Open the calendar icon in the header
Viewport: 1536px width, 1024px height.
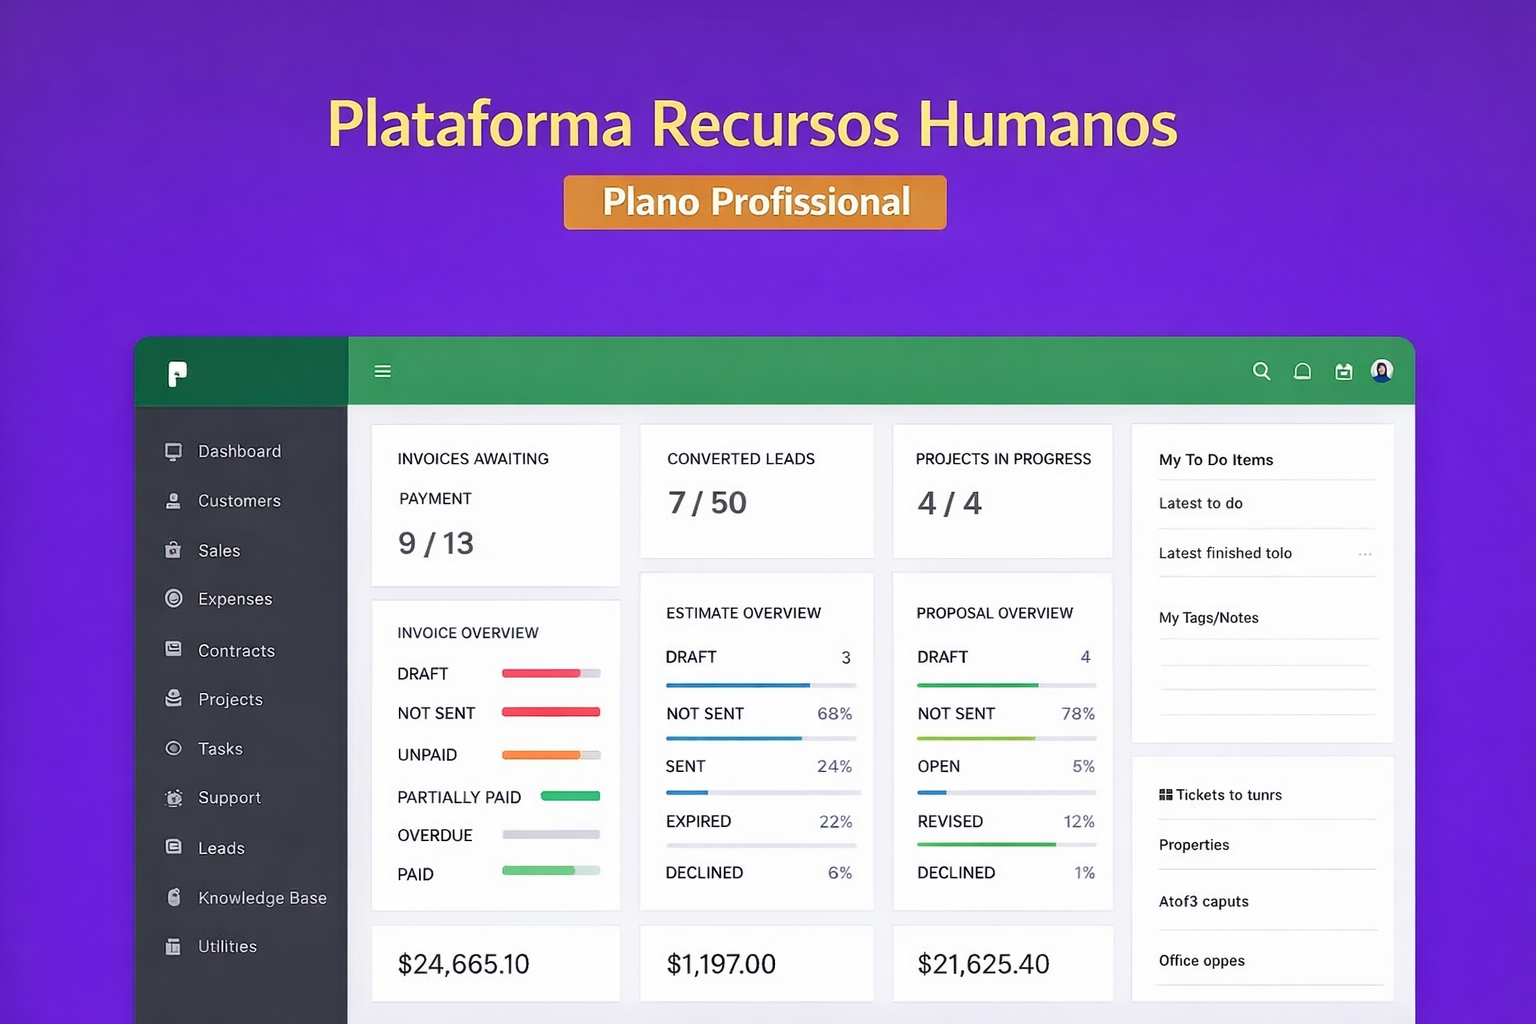coord(1343,371)
